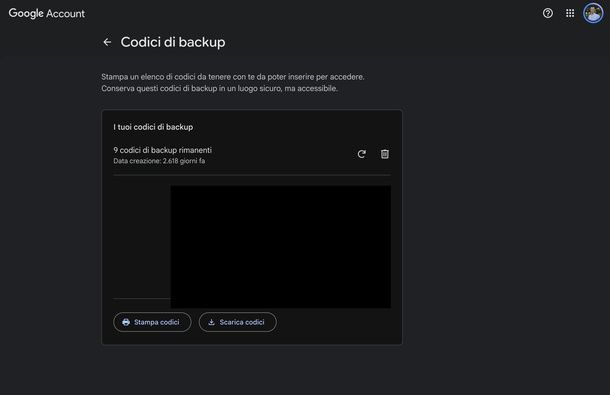Click the Google Account logo
610x395 pixels.
[47, 14]
